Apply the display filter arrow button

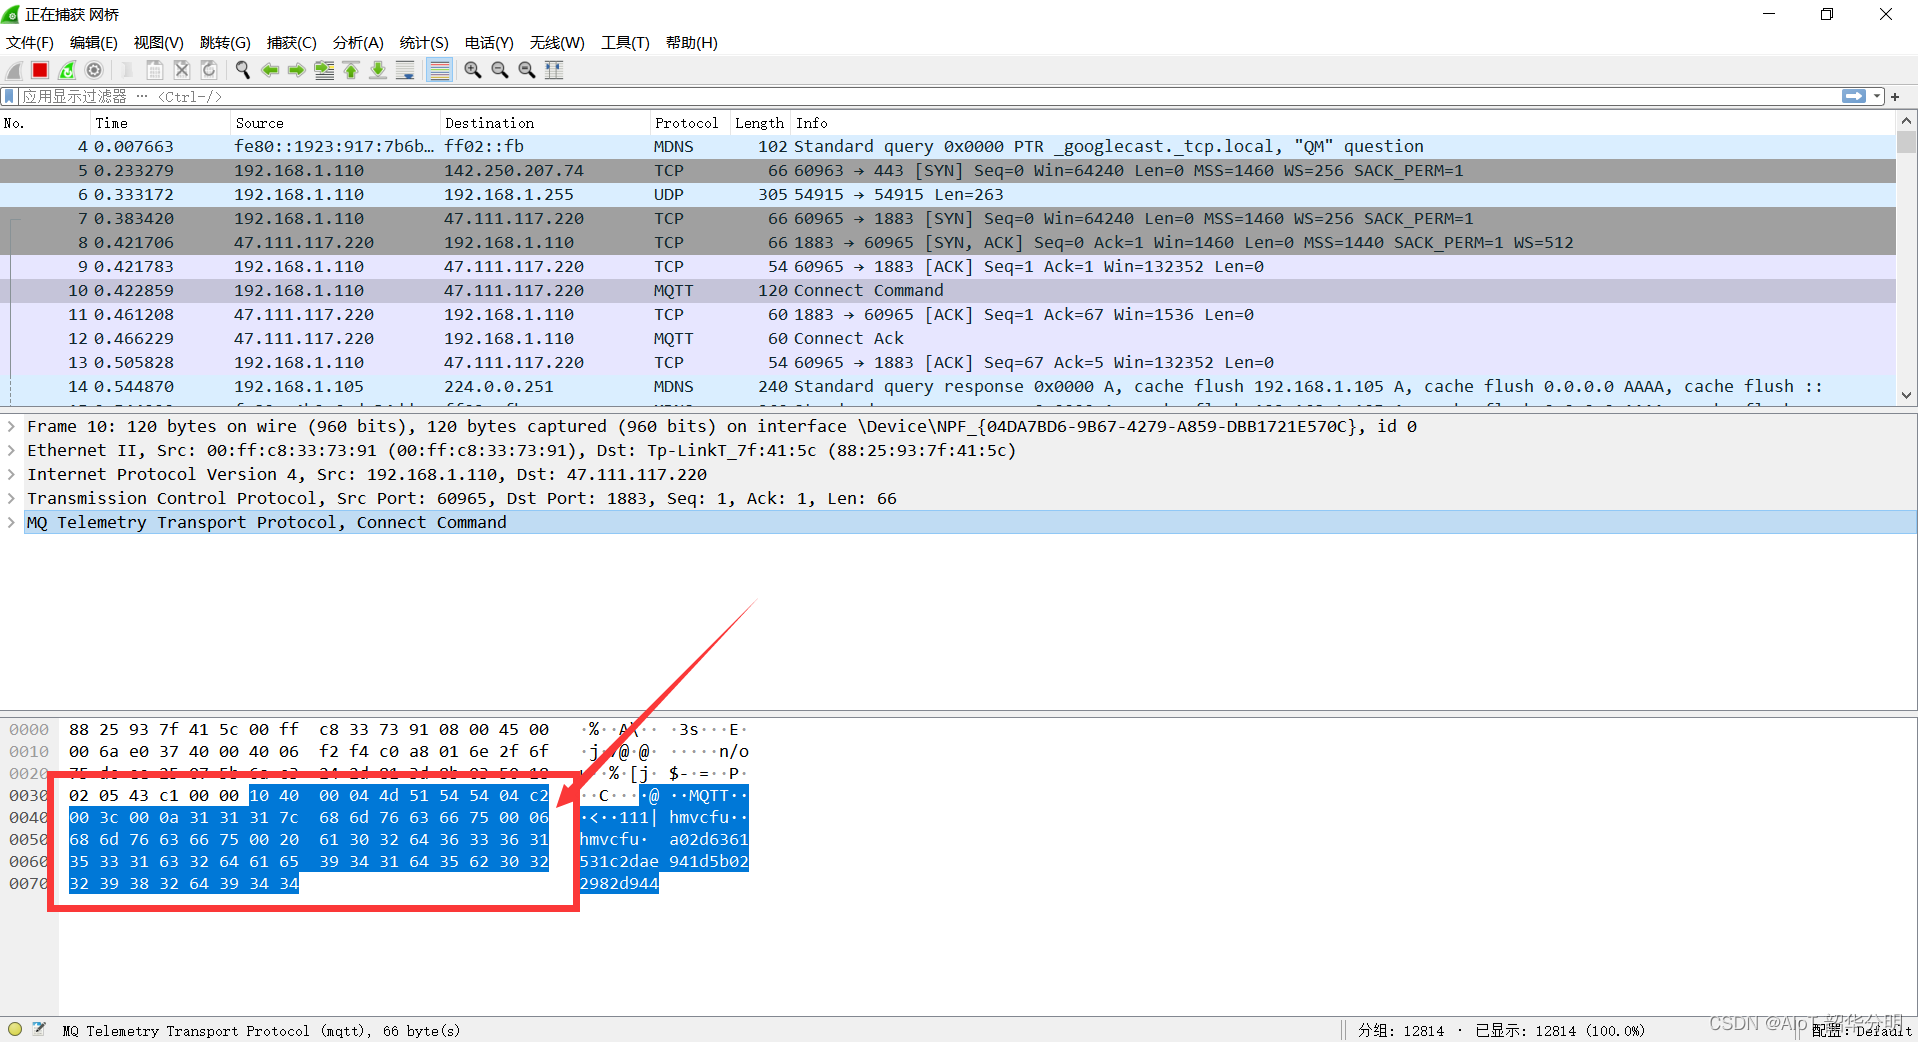click(x=1853, y=97)
